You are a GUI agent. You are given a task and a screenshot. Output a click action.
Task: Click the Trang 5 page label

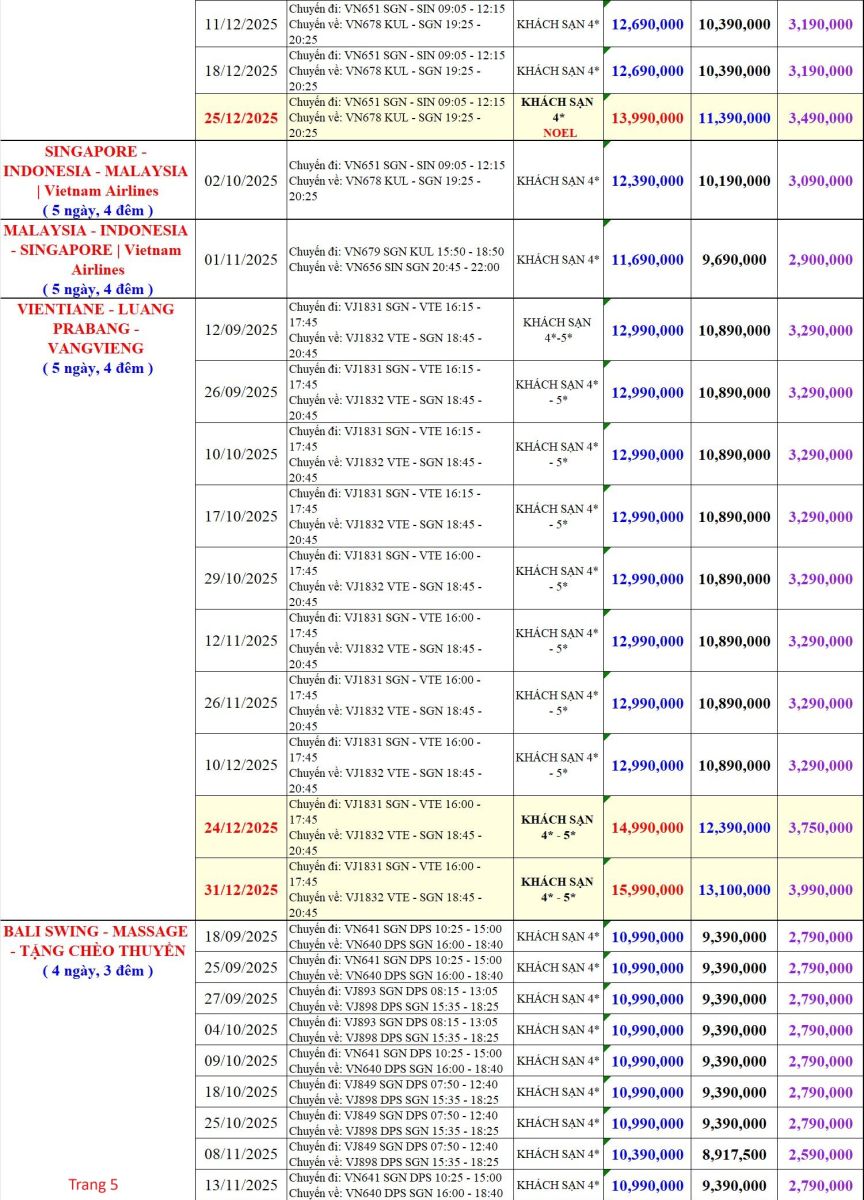(93, 1184)
